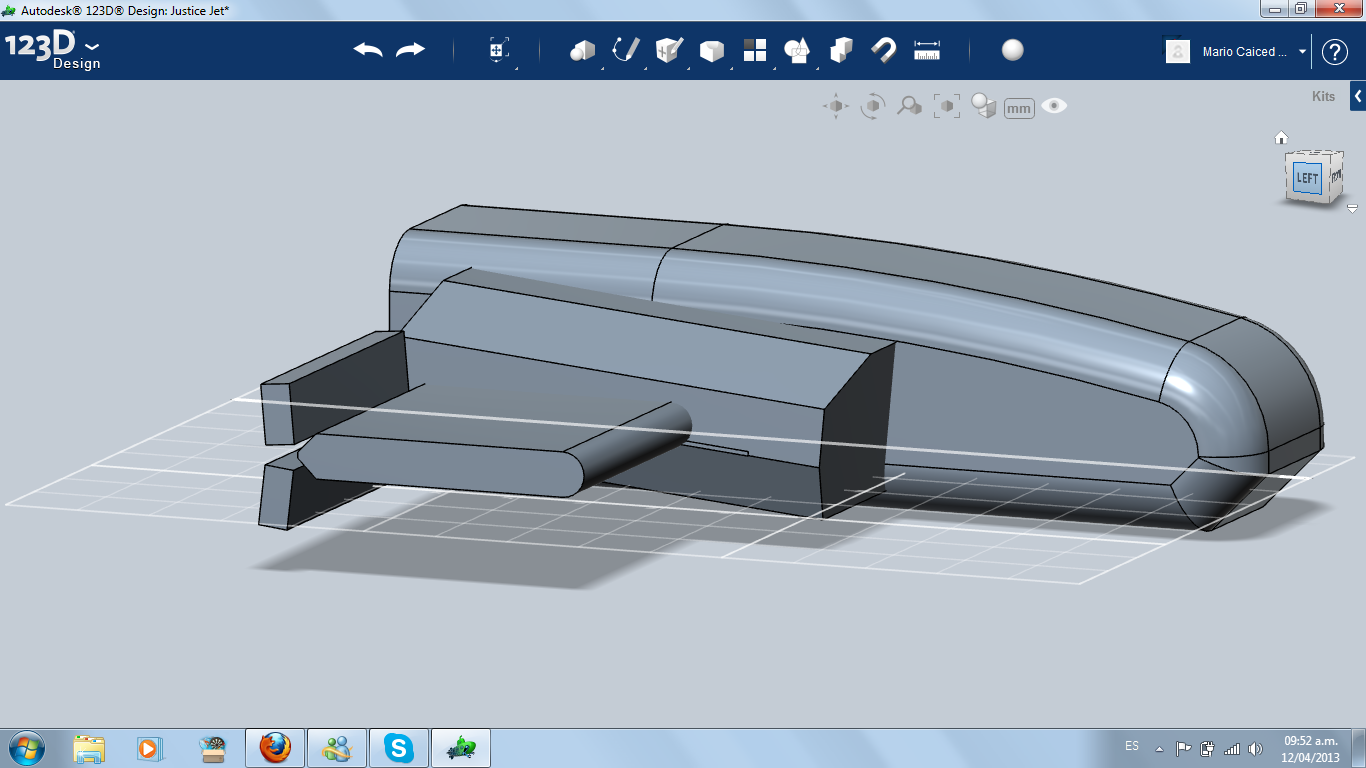Image resolution: width=1366 pixels, height=768 pixels.
Task: Minimize the 123D Design window
Action: 1272,9
